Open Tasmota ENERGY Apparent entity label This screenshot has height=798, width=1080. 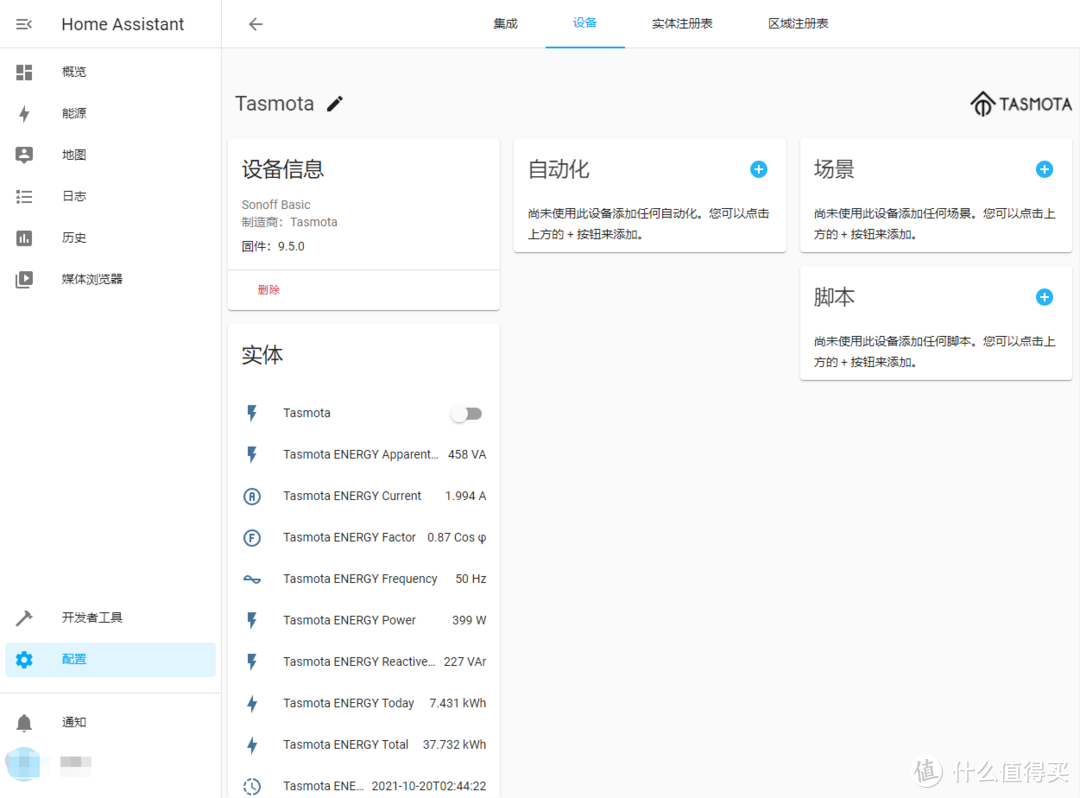360,454
